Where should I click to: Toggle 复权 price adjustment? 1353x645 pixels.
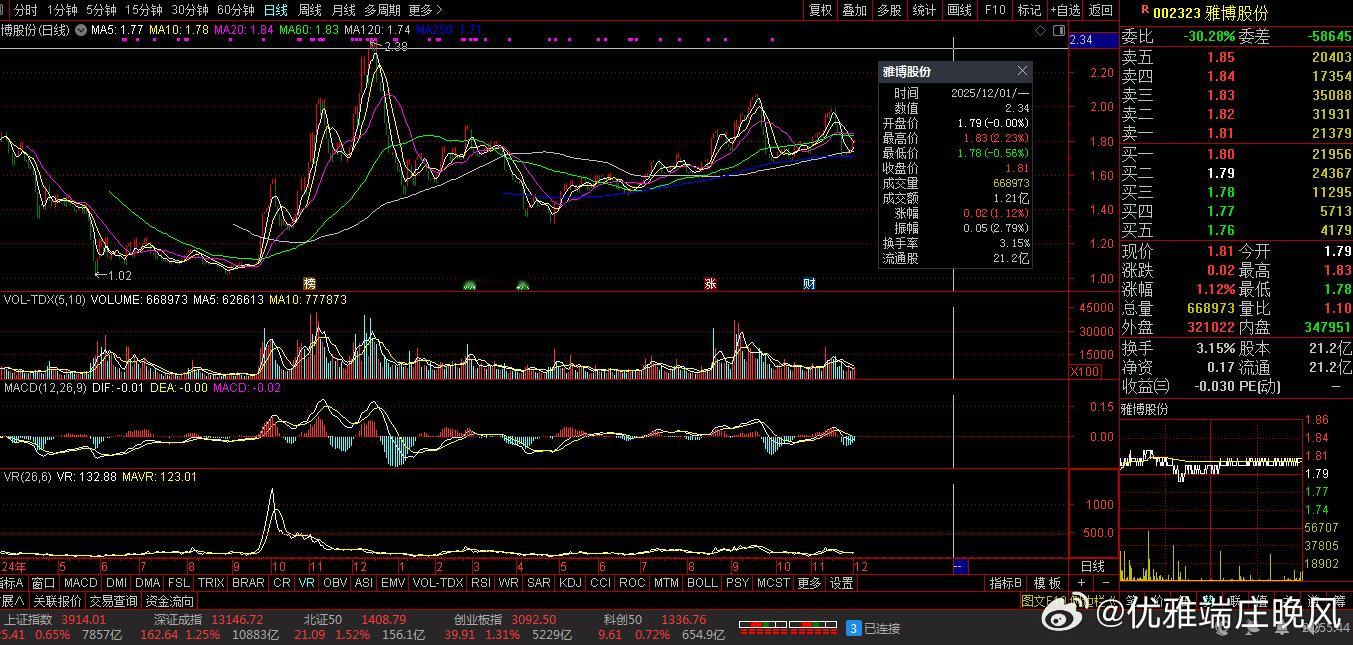pyautogui.click(x=820, y=10)
